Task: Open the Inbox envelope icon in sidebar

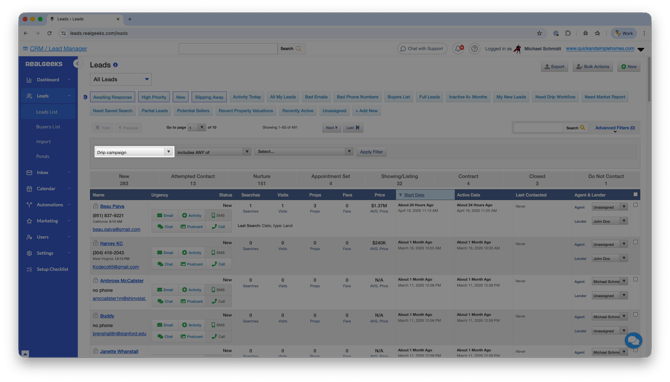Action: pos(29,173)
